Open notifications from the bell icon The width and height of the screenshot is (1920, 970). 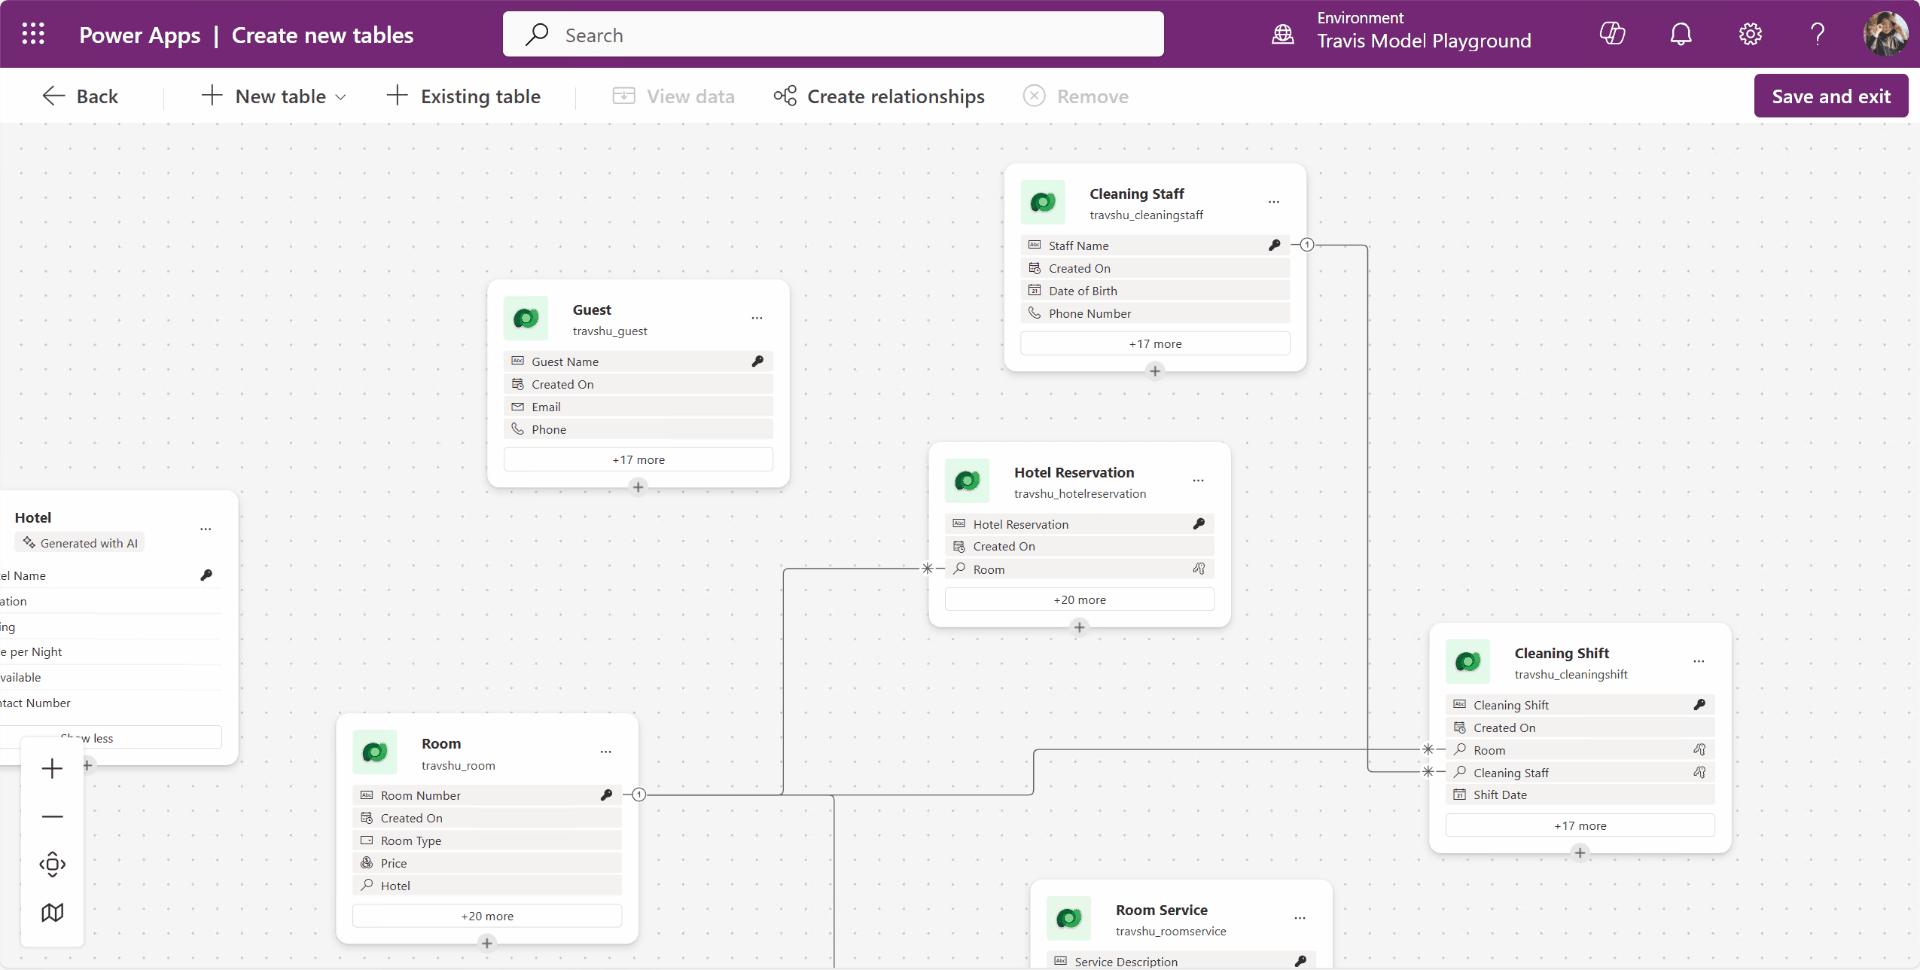point(1680,33)
